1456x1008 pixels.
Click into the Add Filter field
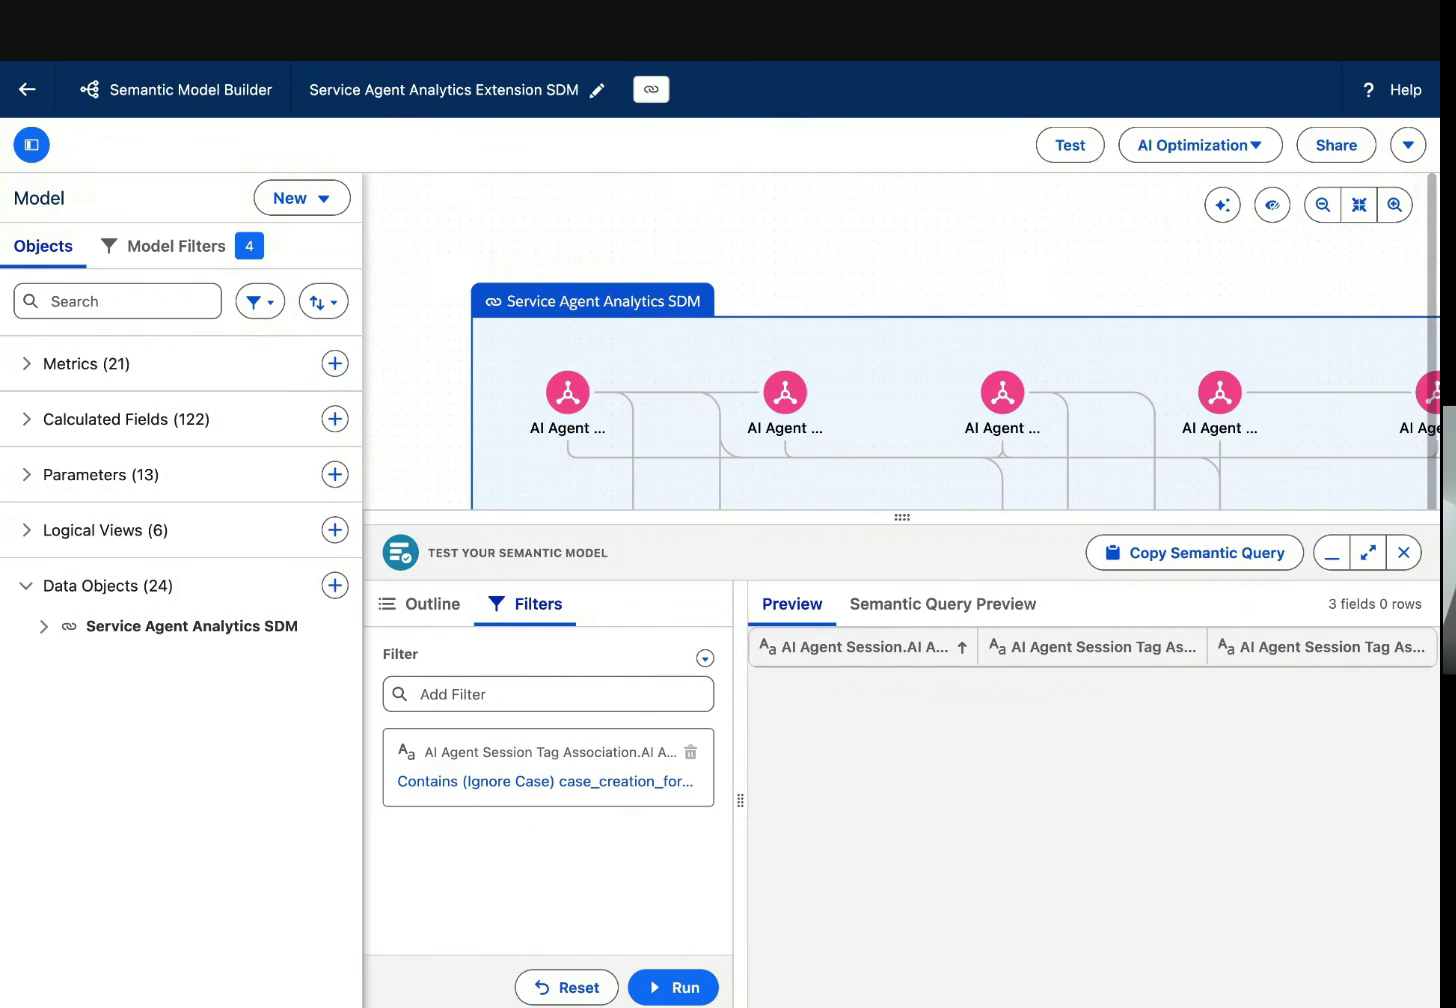[x=548, y=694]
